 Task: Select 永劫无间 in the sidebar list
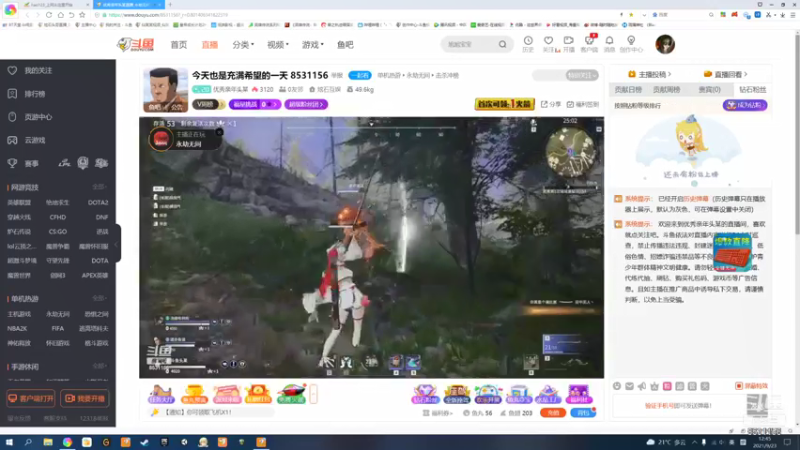58,314
